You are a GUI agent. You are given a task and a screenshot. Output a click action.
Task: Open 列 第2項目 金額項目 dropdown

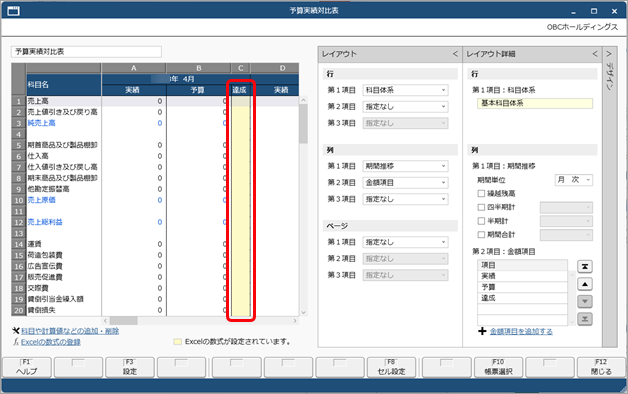click(405, 183)
